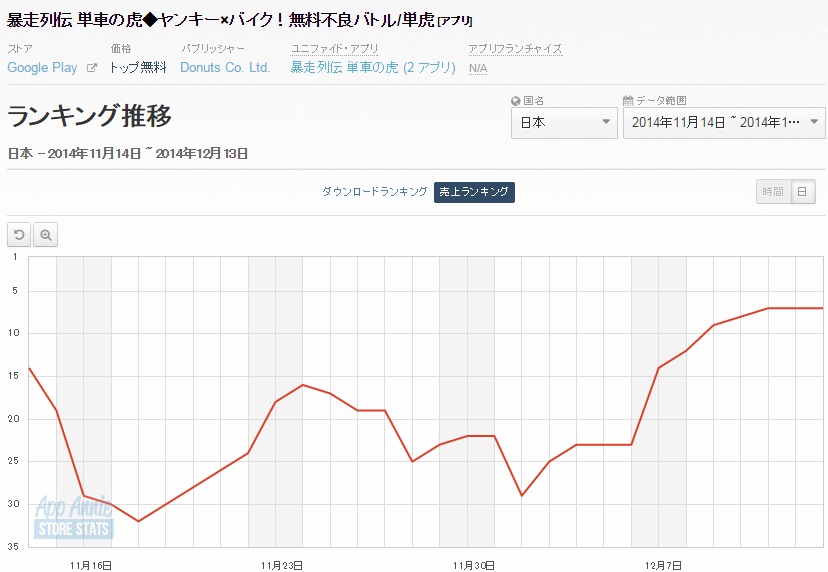This screenshot has height=572, width=828.
Task: Open the Donuts Co. Ltd. publisher link
Action: pos(225,68)
